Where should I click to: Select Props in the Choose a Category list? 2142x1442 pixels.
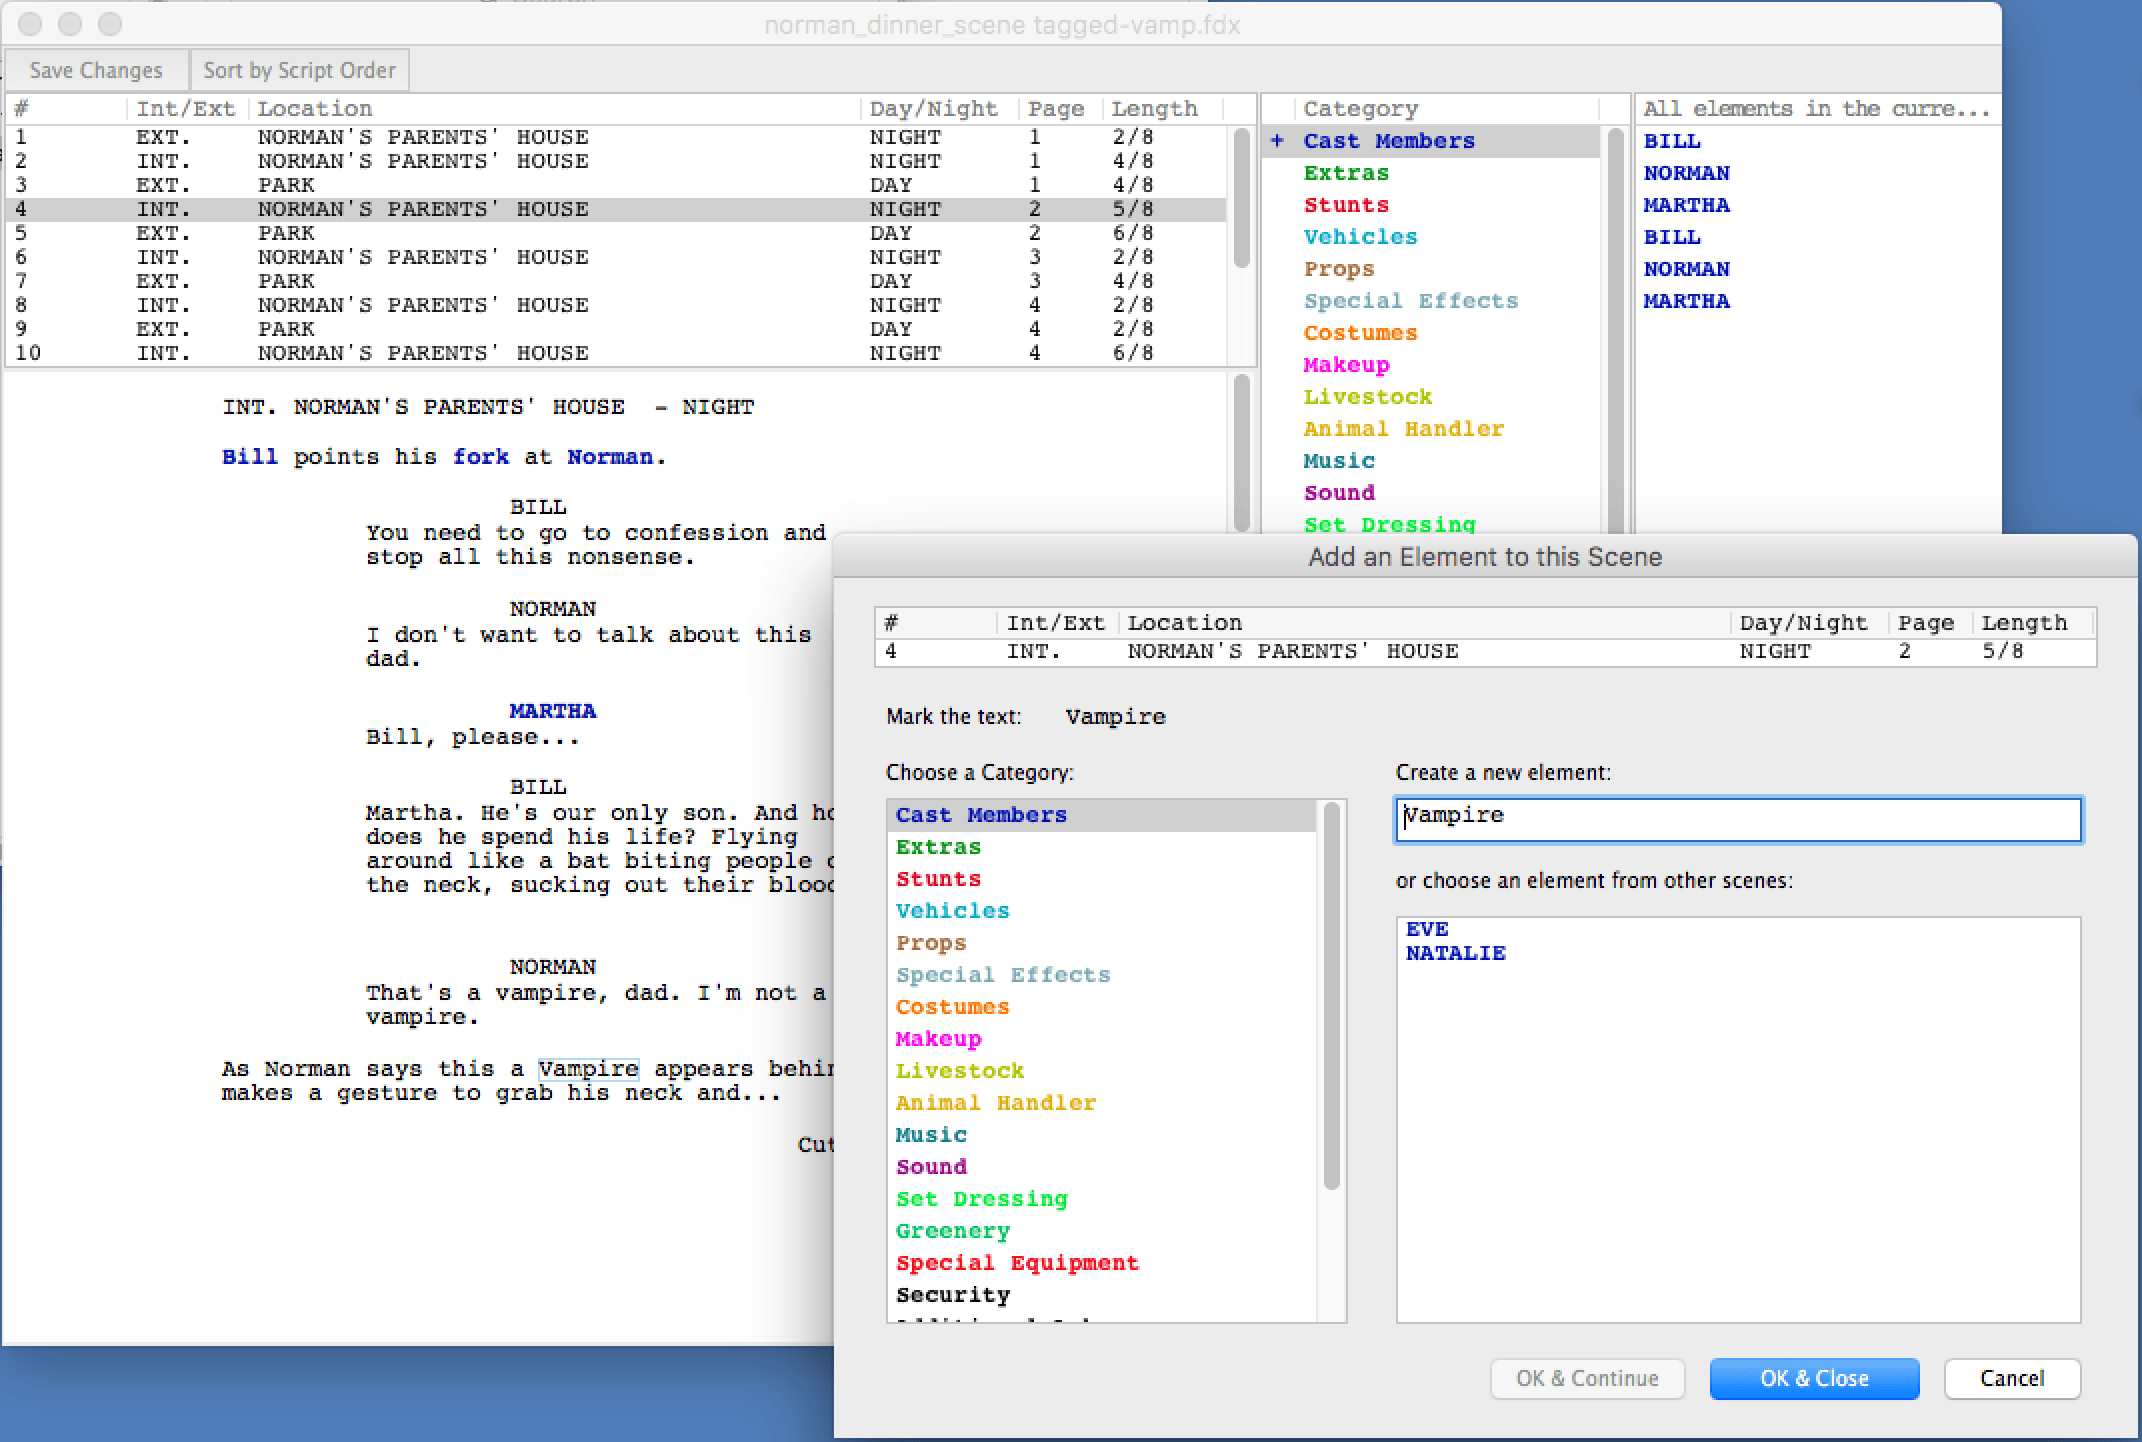[x=930, y=943]
